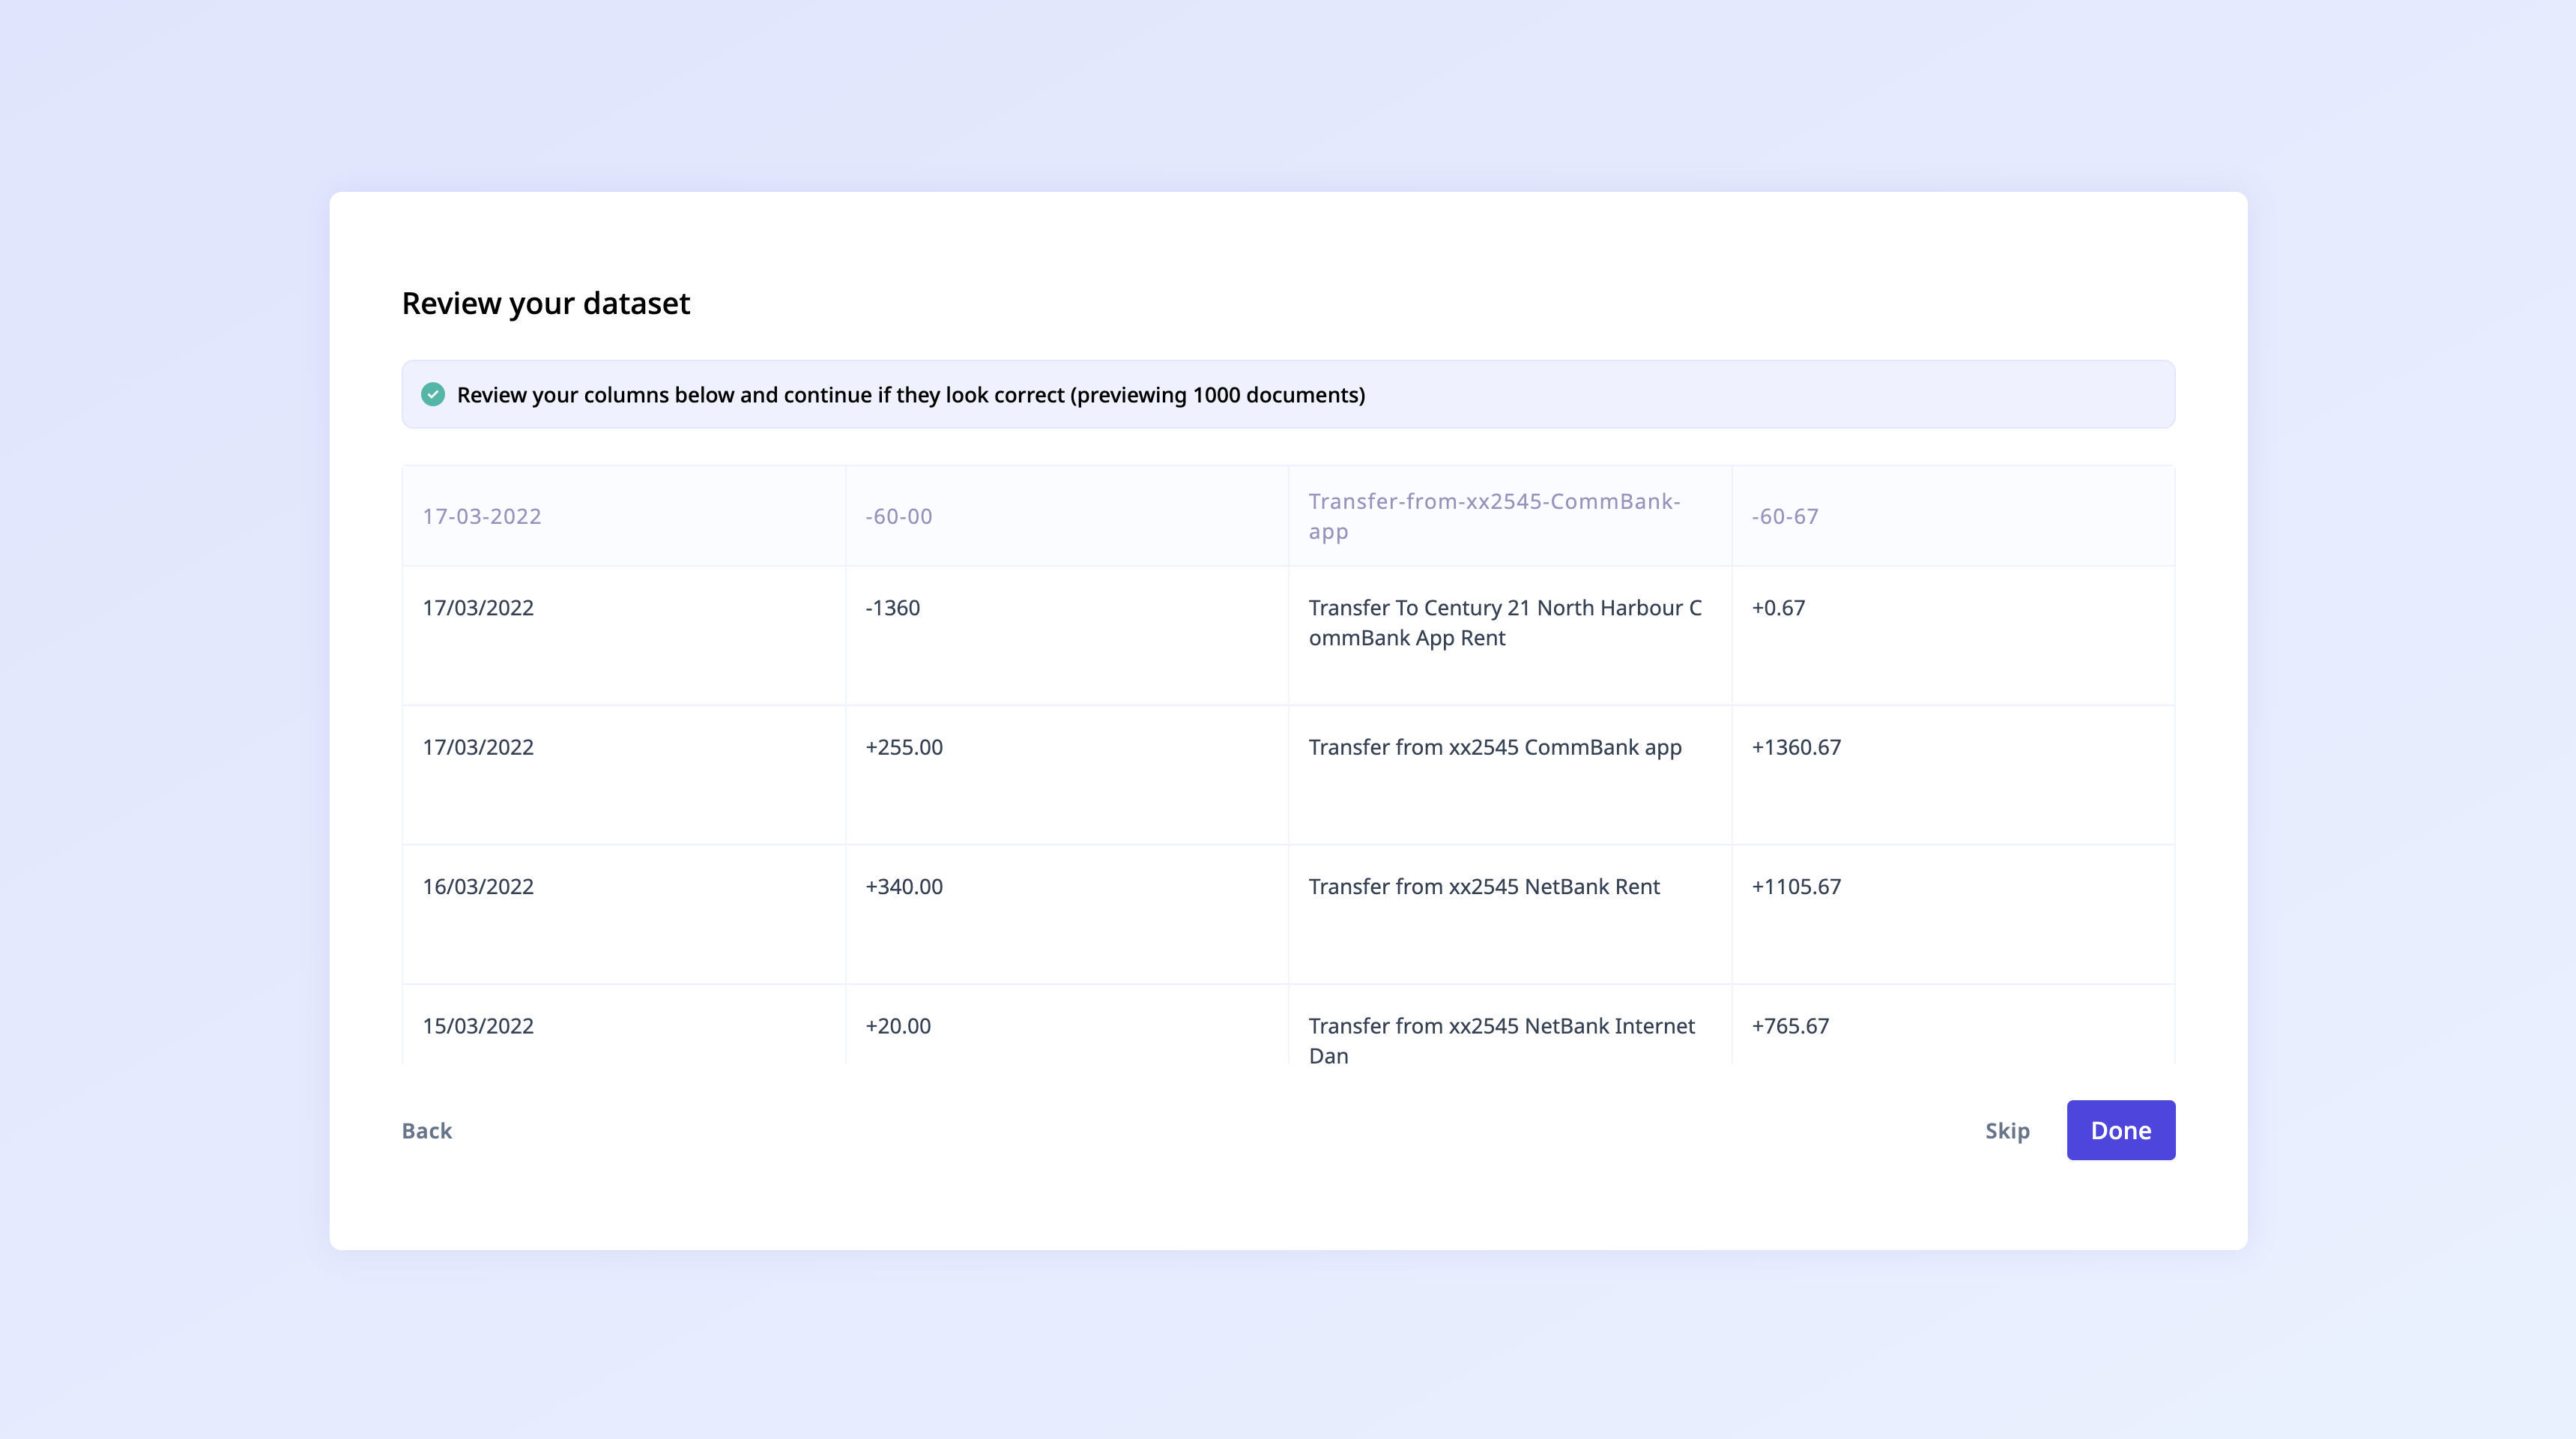Select the NetBank Rent description cell
2576x1439 pixels.
pos(1483,886)
